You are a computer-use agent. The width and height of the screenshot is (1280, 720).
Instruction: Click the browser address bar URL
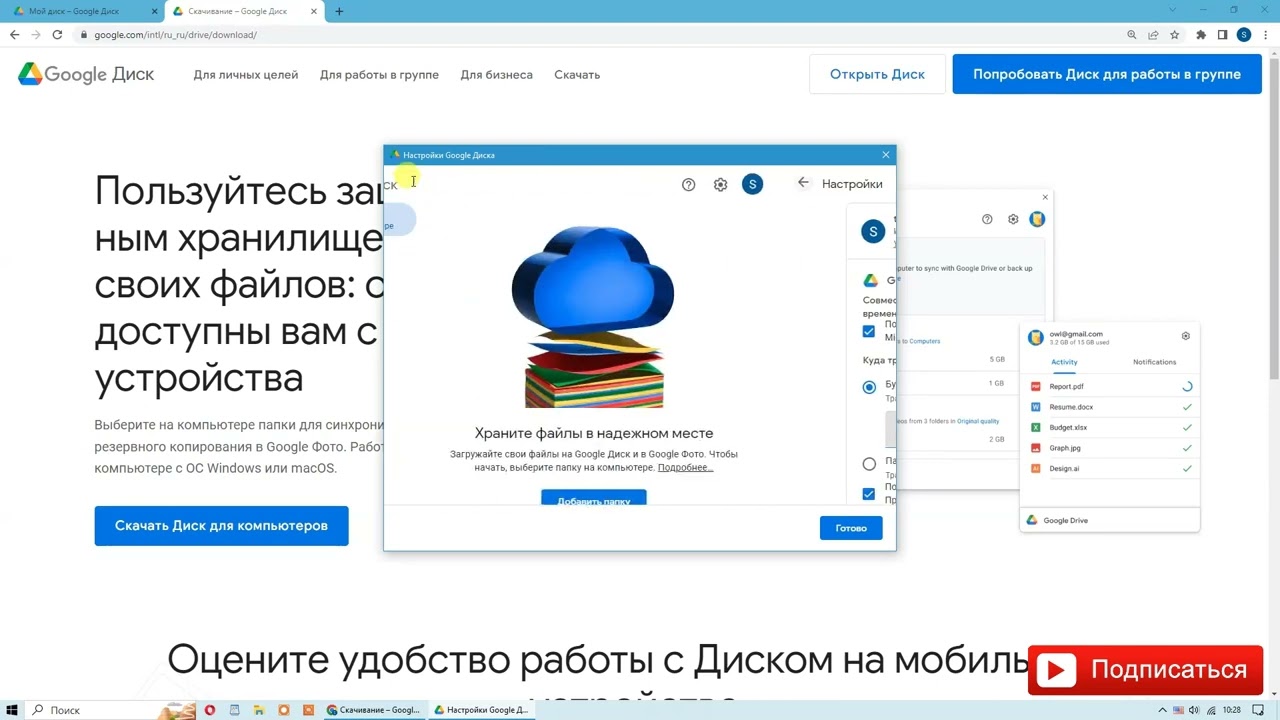(175, 35)
